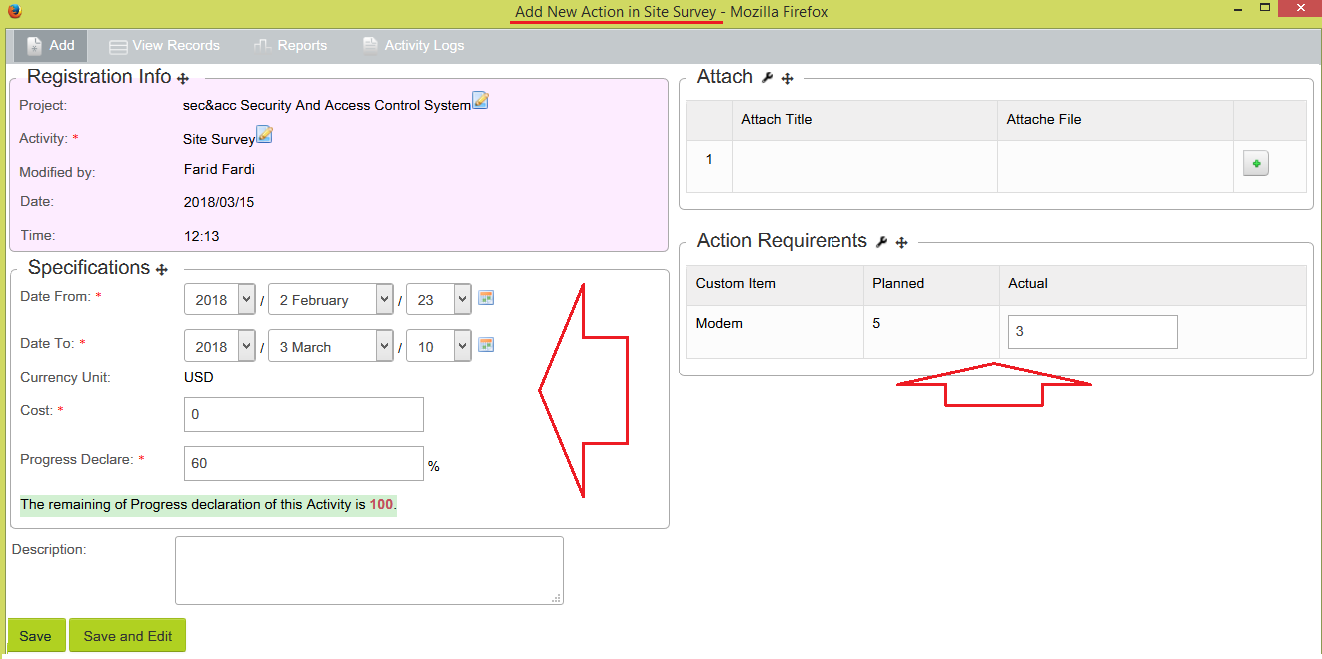The height and width of the screenshot is (659, 1322).
Task: Open the Activity Logs tab
Action: coord(413,46)
